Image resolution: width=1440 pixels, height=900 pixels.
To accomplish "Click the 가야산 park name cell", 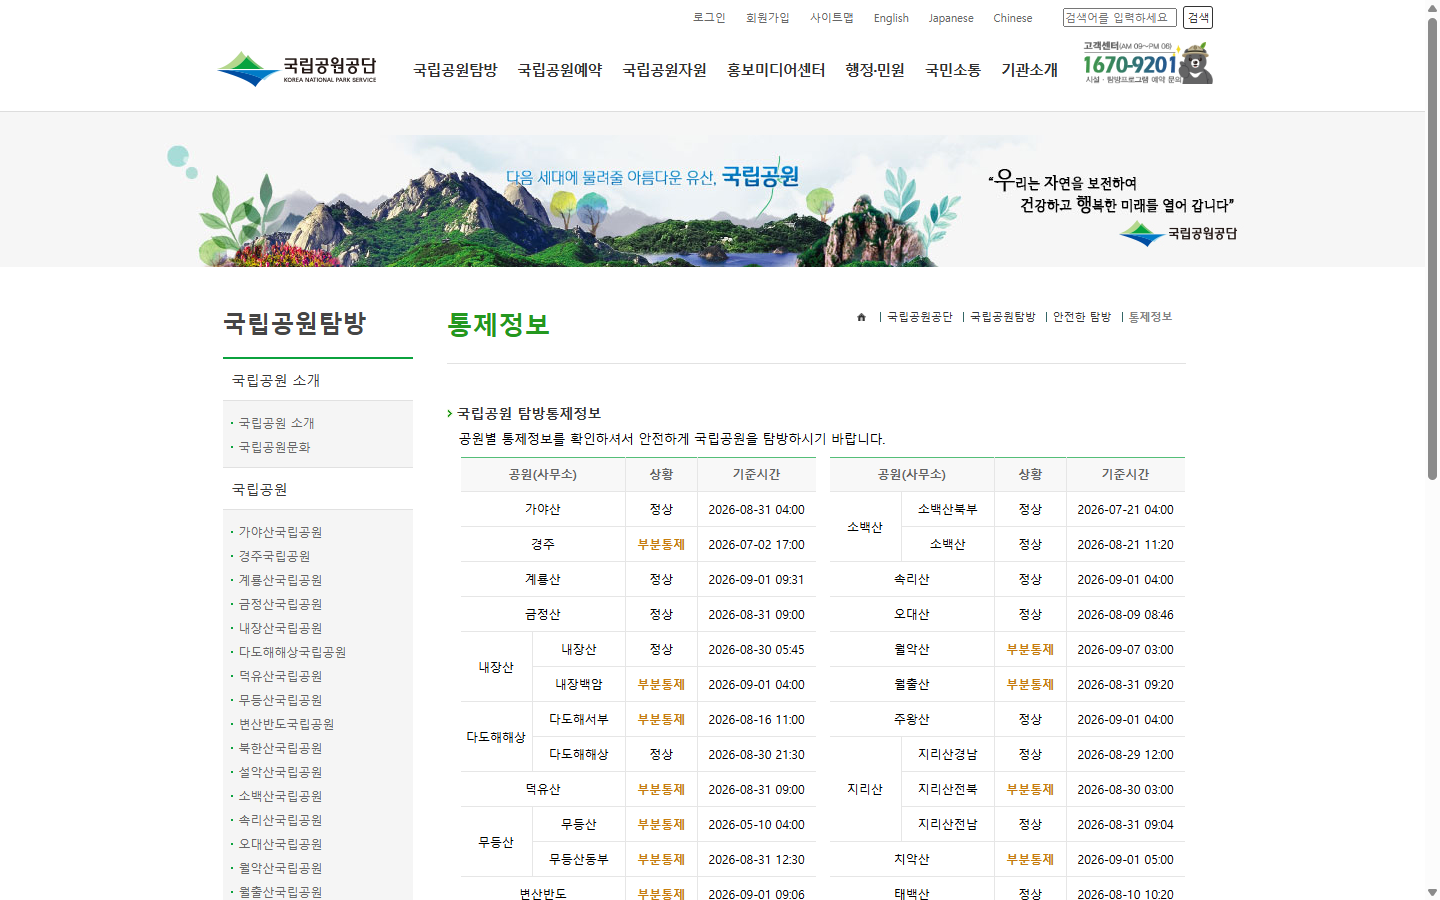I will [543, 509].
